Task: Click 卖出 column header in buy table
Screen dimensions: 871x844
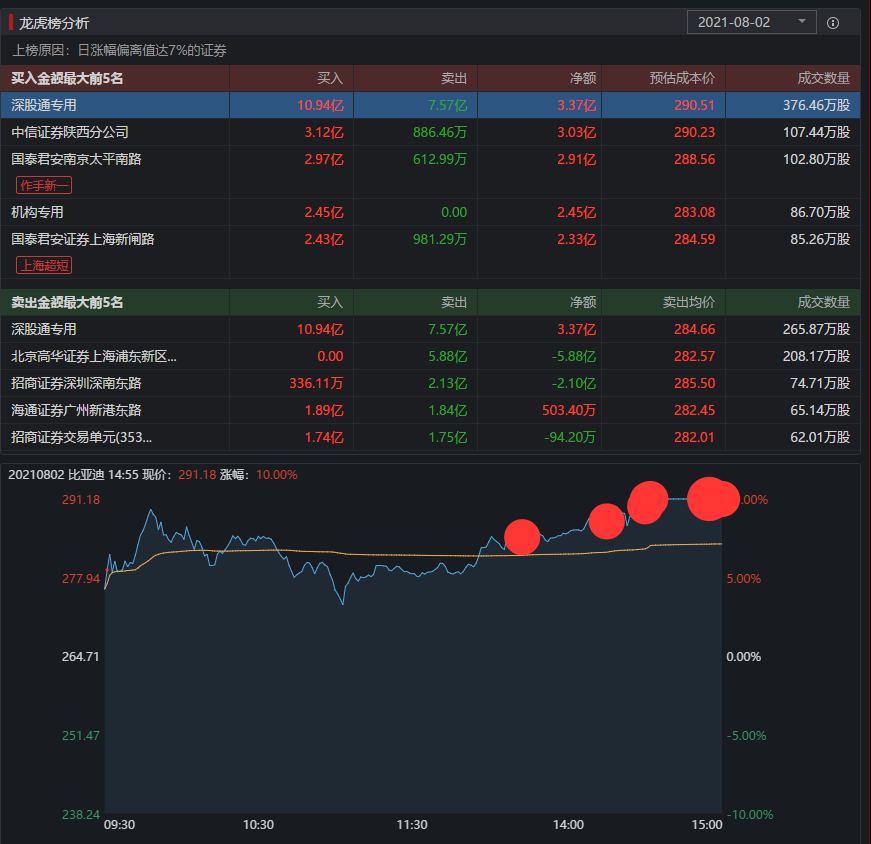Action: coord(454,78)
